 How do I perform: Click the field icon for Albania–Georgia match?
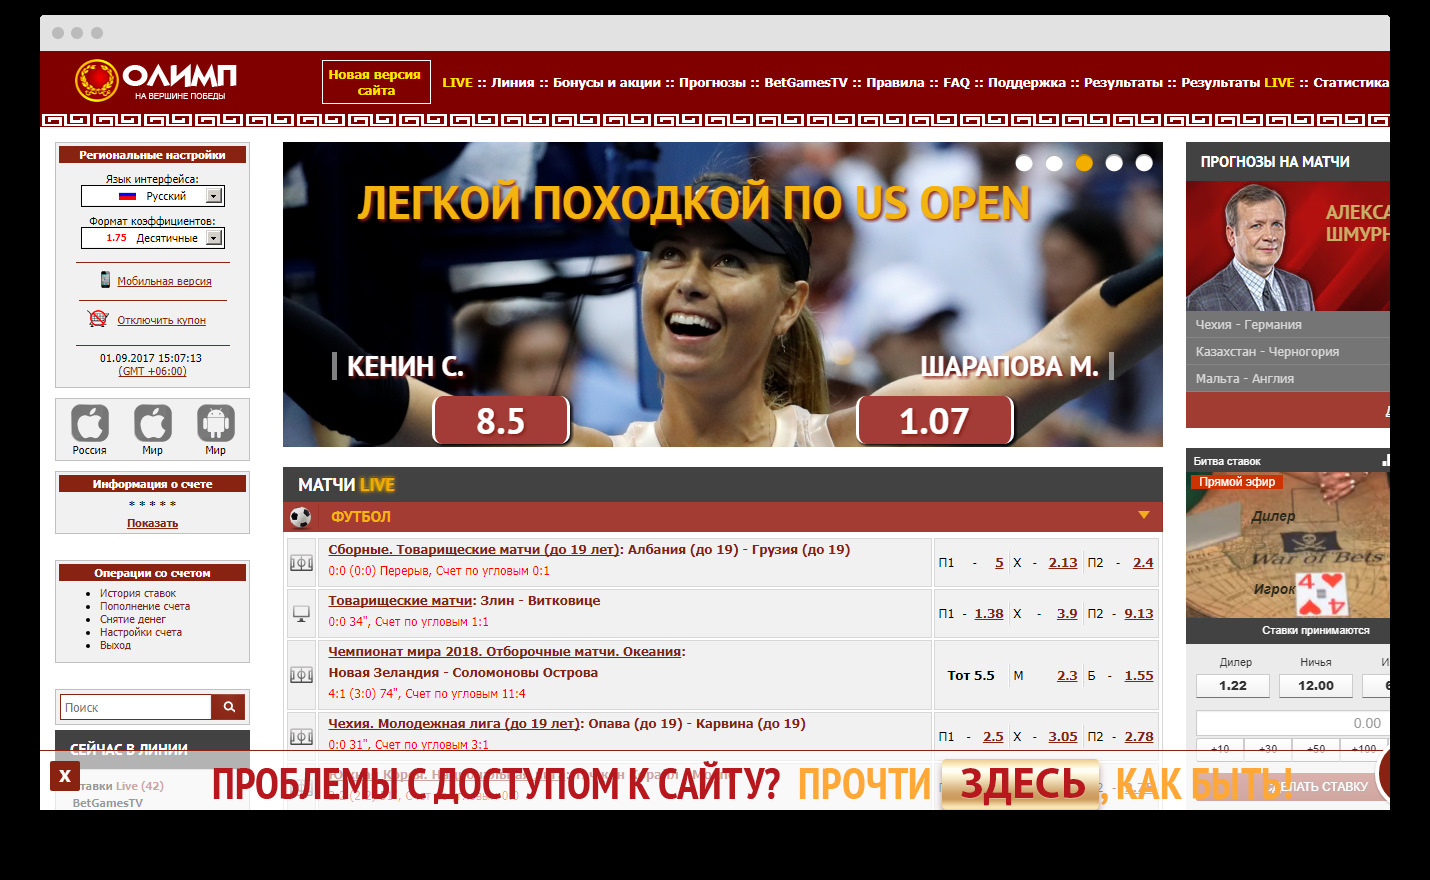(301, 563)
